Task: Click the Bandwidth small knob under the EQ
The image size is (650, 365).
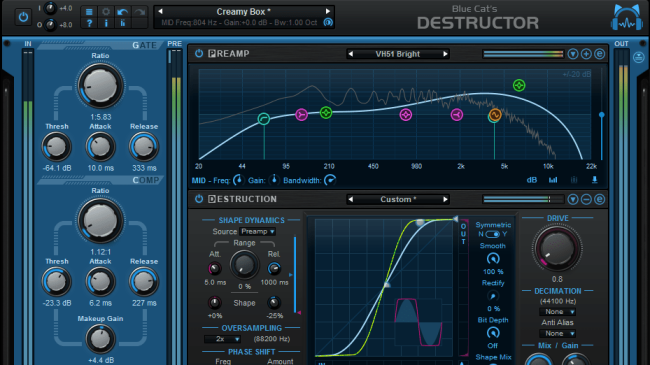Action: (330, 180)
